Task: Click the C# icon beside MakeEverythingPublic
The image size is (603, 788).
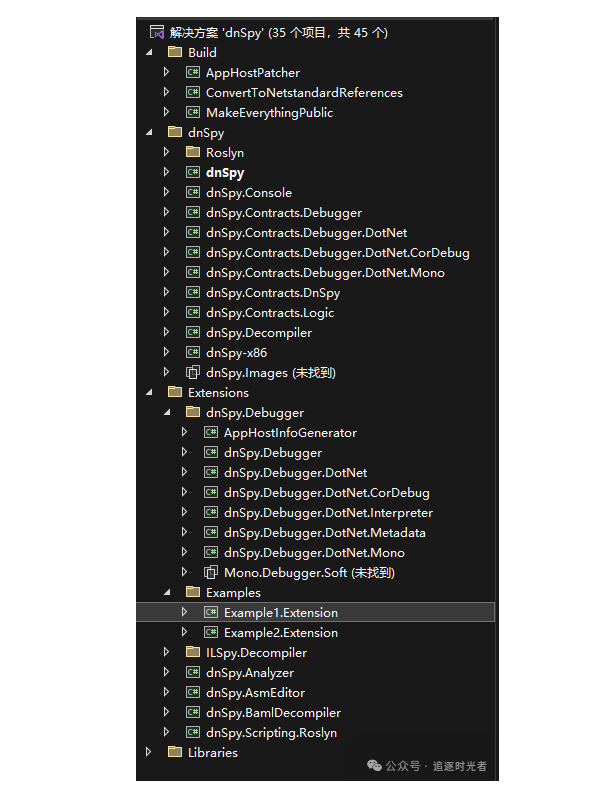Action: [x=193, y=112]
